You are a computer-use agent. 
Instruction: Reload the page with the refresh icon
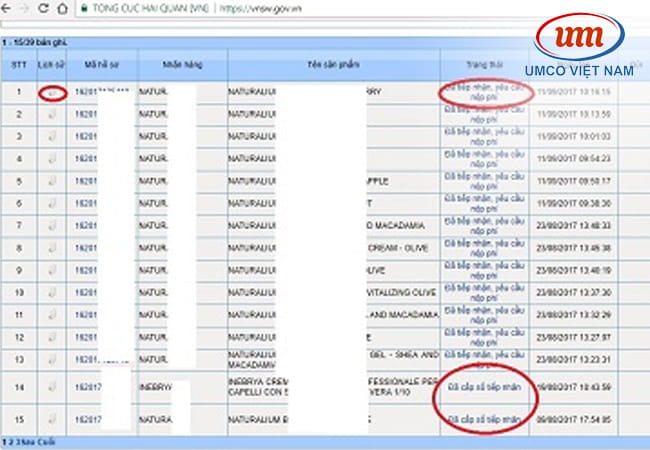click(44, 8)
